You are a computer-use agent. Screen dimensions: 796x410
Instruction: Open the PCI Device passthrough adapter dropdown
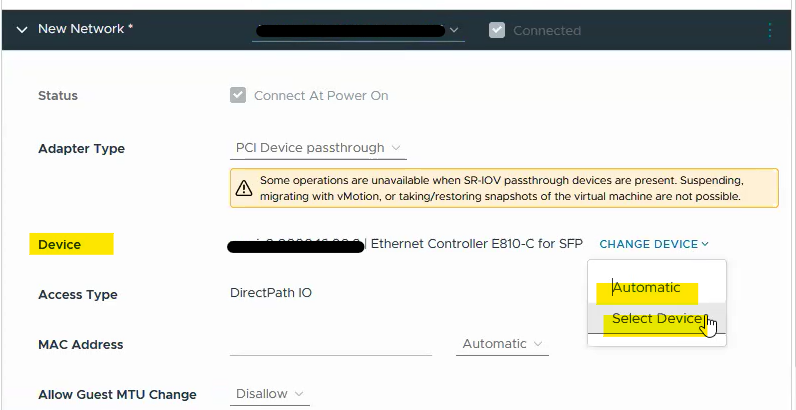pos(318,148)
